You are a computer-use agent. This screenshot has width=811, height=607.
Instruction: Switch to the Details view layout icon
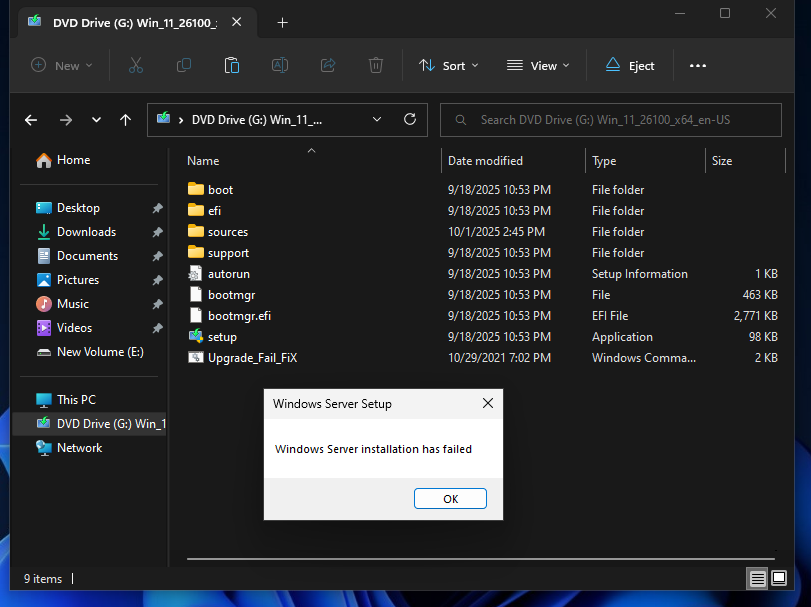coord(757,578)
